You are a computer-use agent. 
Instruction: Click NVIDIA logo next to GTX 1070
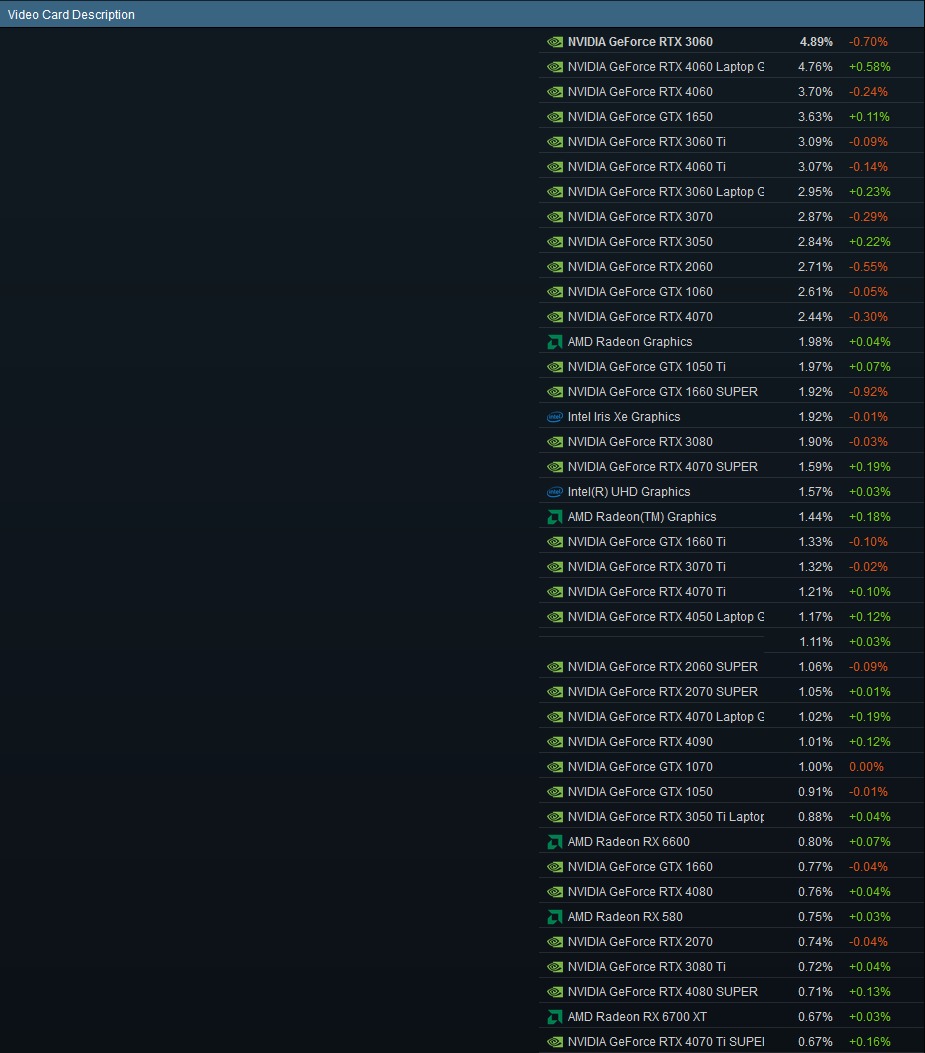(555, 767)
